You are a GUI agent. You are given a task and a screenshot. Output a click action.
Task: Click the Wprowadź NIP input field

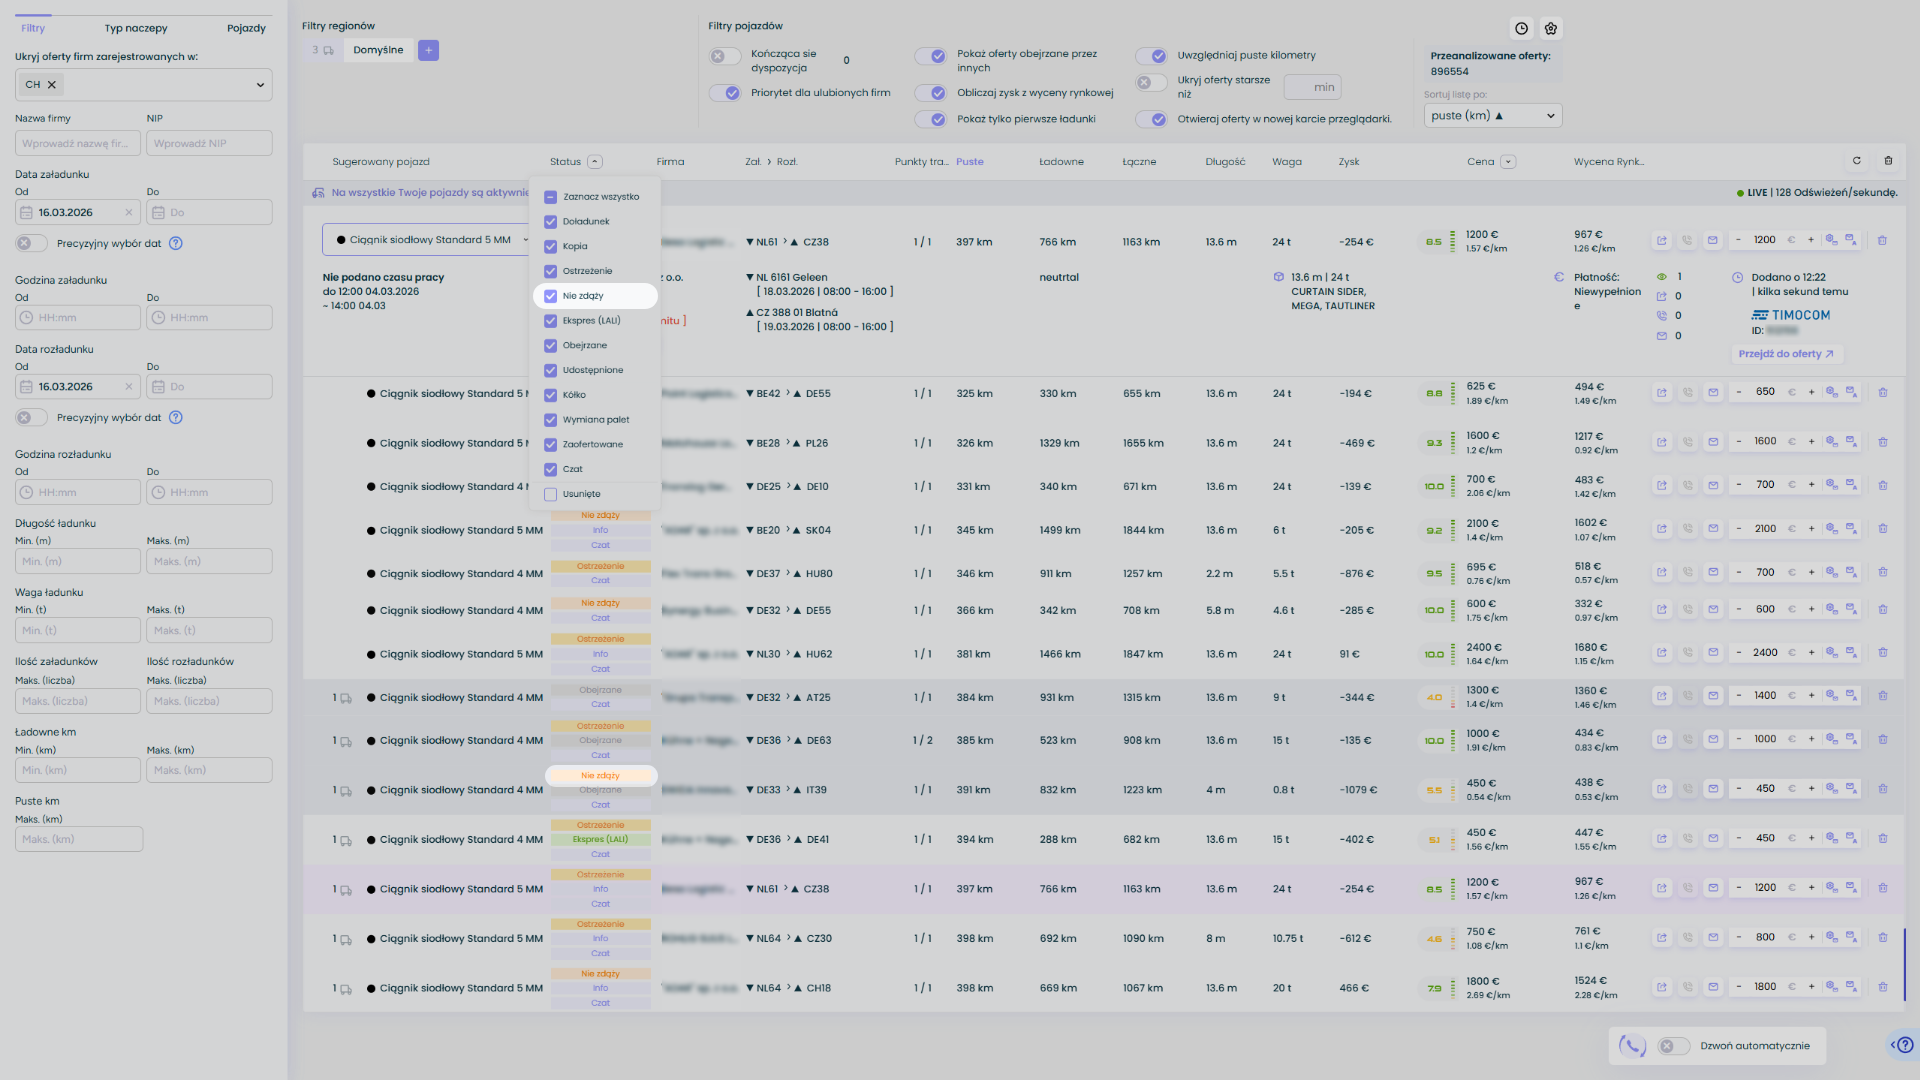(209, 143)
